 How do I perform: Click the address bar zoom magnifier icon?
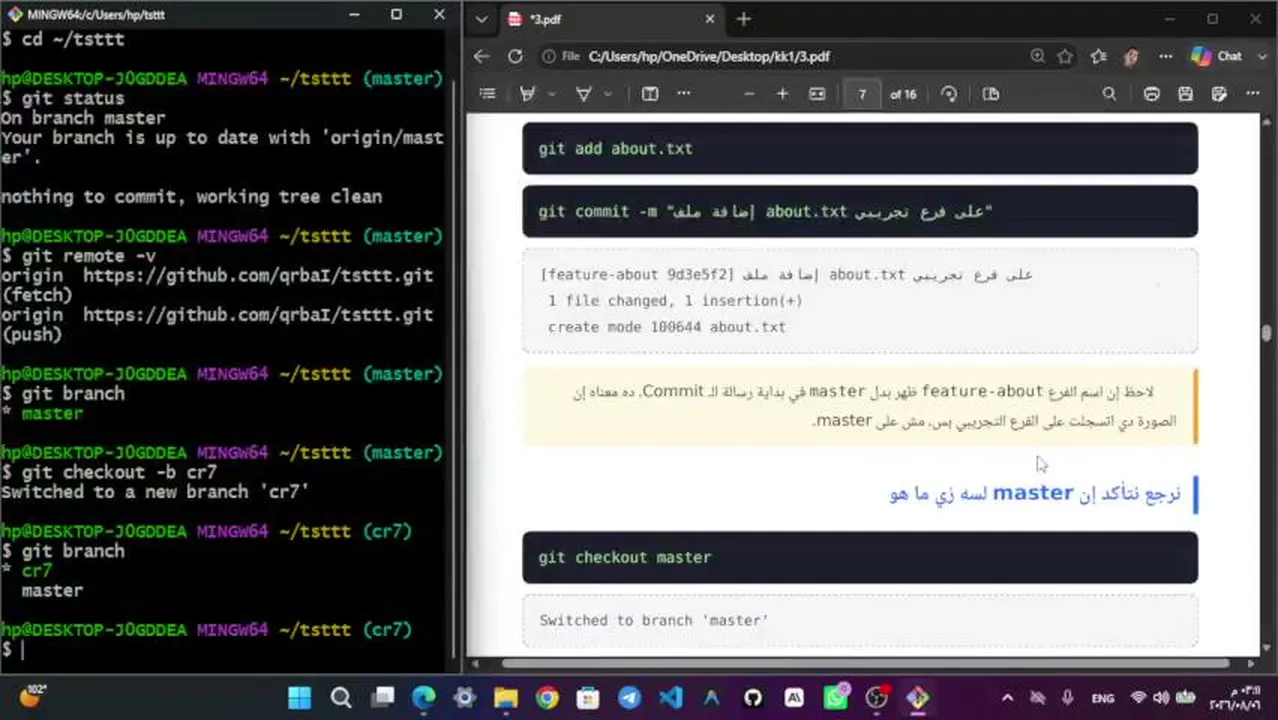pyautogui.click(x=1037, y=57)
